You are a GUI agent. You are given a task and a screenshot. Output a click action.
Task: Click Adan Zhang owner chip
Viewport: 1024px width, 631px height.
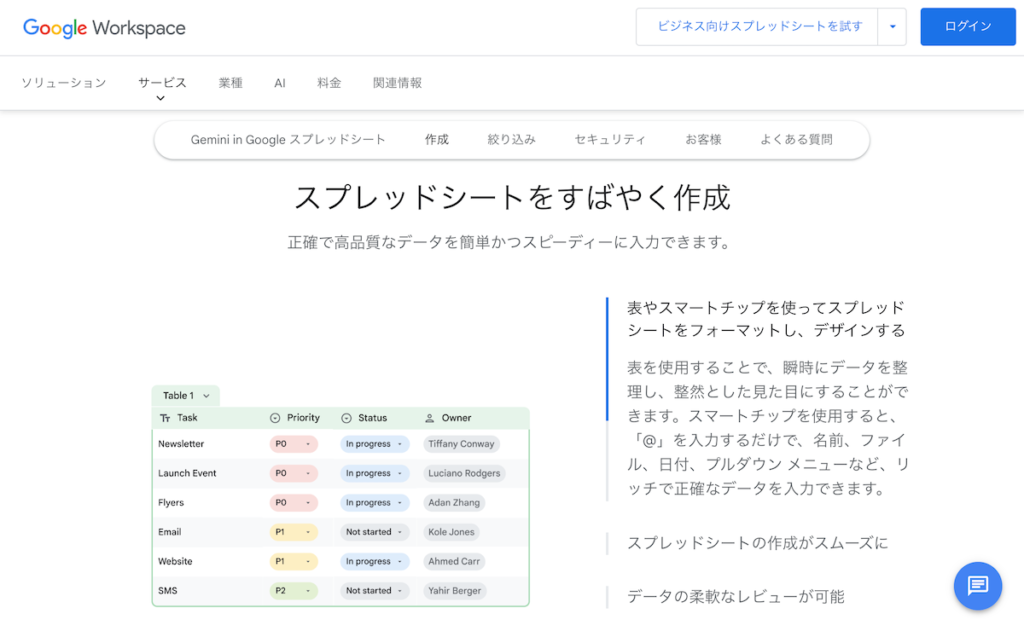point(454,503)
